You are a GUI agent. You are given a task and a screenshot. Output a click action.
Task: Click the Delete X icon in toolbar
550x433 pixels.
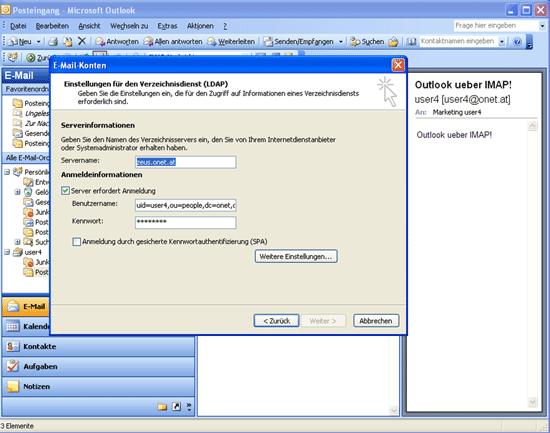[82, 41]
